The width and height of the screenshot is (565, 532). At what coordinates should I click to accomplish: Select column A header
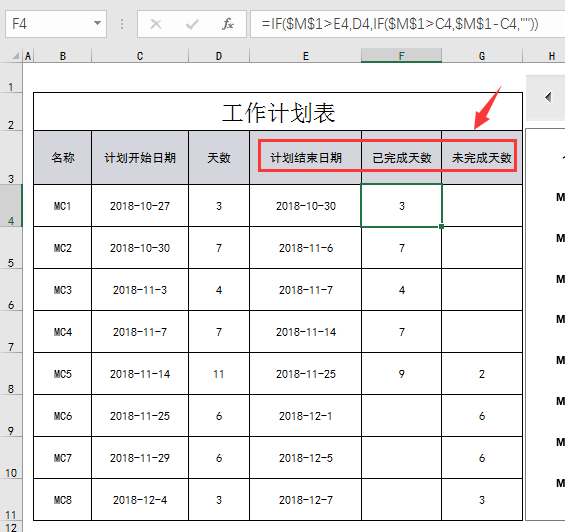tap(28, 56)
